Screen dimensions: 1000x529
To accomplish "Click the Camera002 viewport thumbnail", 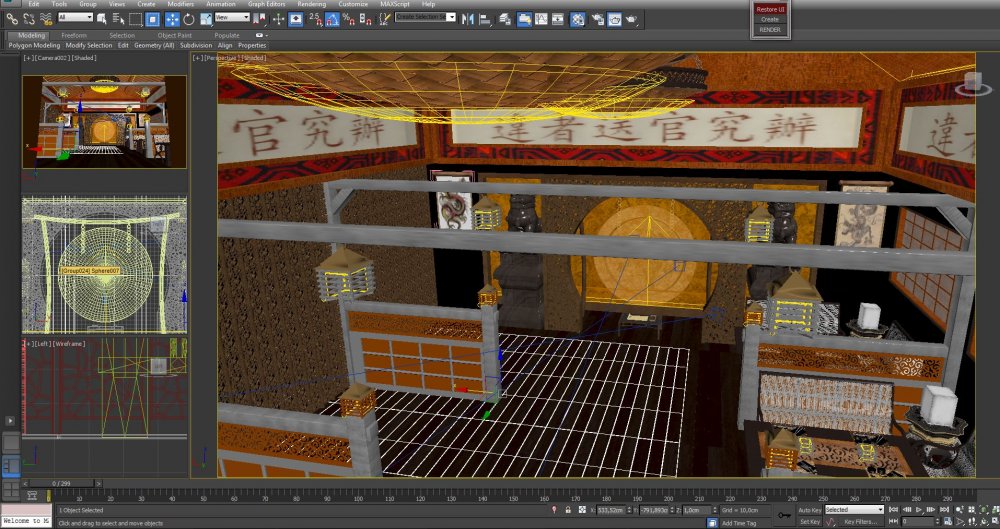I will click(105, 120).
